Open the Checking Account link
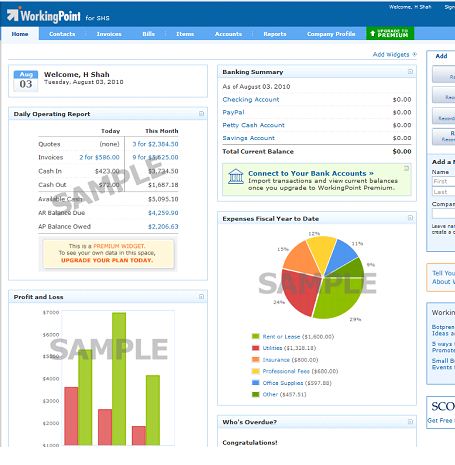Image resolution: width=455 pixels, height=465 pixels. [x=251, y=99]
